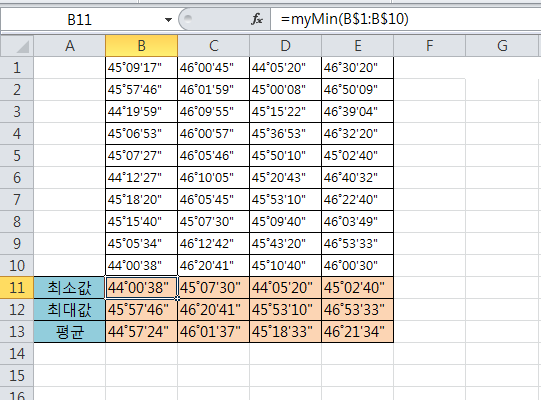Image resolution: width=541 pixels, height=400 pixels.
Task: Click cell with 45°15'22"
Action: pos(285,112)
